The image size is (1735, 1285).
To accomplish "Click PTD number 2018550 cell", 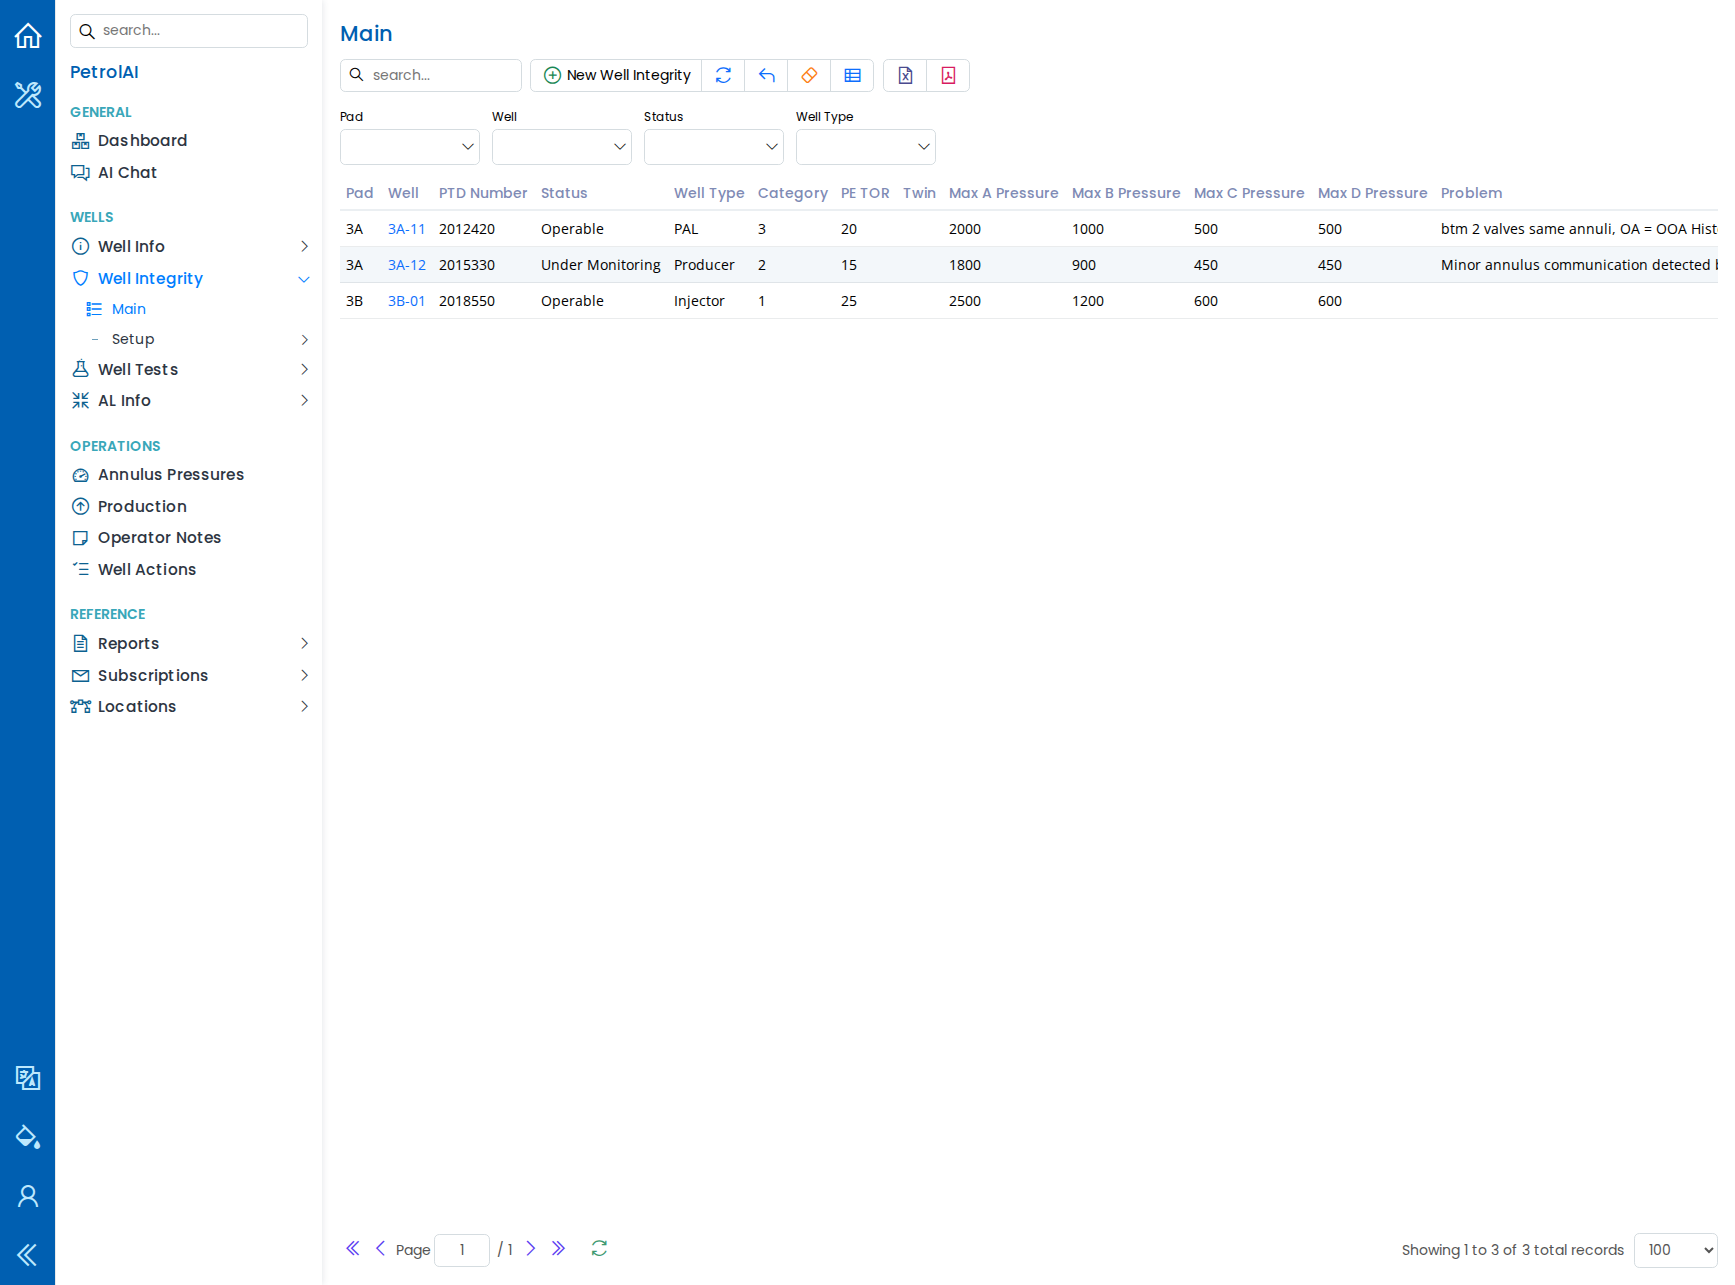I will [x=467, y=301].
